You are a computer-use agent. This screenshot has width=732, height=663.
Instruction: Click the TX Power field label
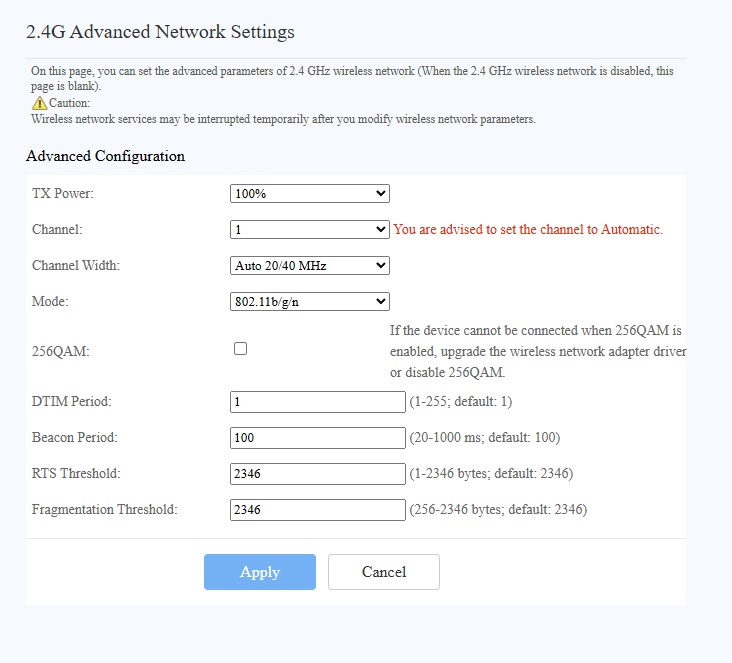click(x=64, y=194)
